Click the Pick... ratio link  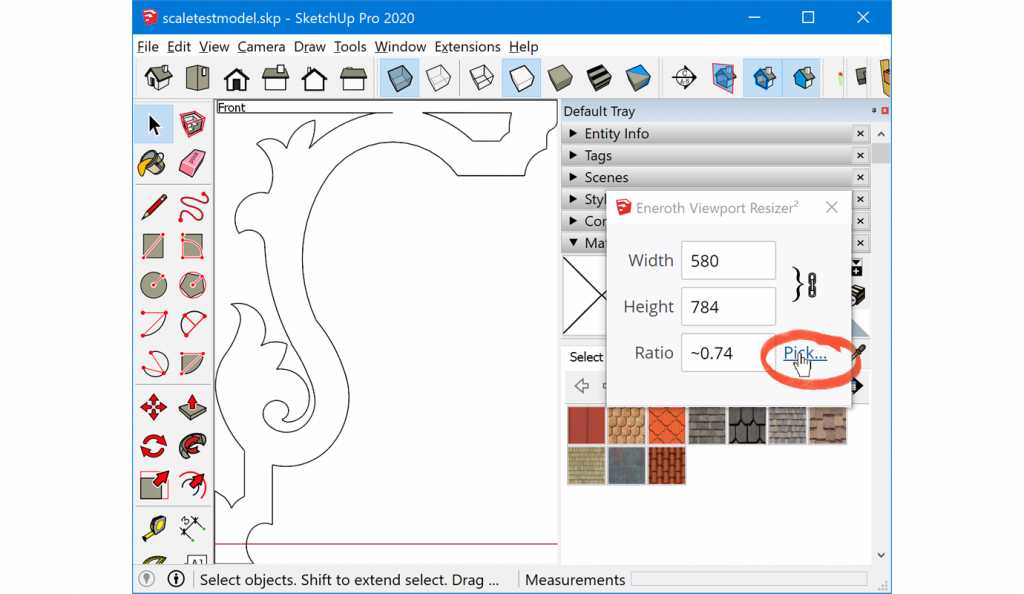(x=804, y=353)
